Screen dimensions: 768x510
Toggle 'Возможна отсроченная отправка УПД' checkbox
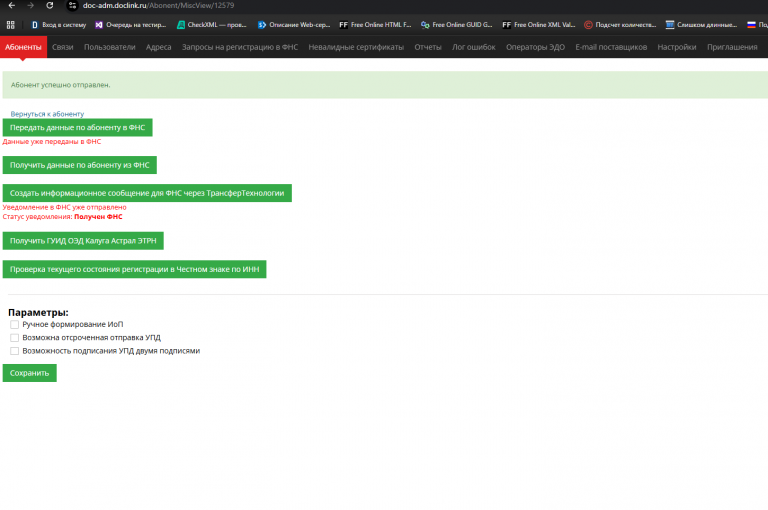(x=14, y=338)
